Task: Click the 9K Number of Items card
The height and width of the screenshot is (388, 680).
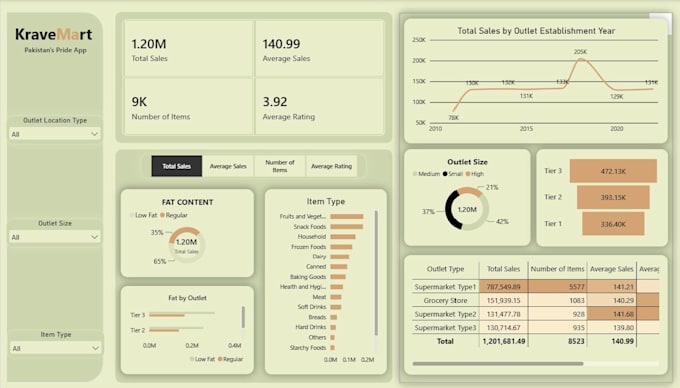Action: pos(189,106)
